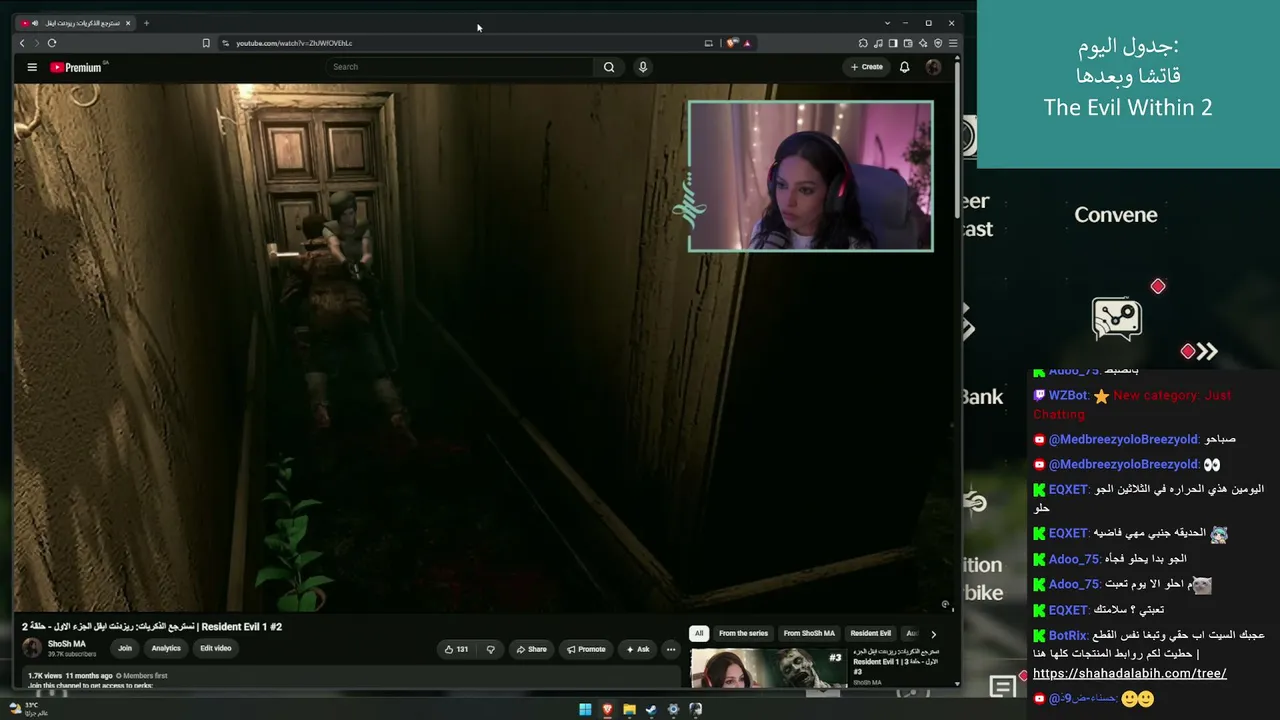Open File Explorer from the taskbar

coord(629,710)
